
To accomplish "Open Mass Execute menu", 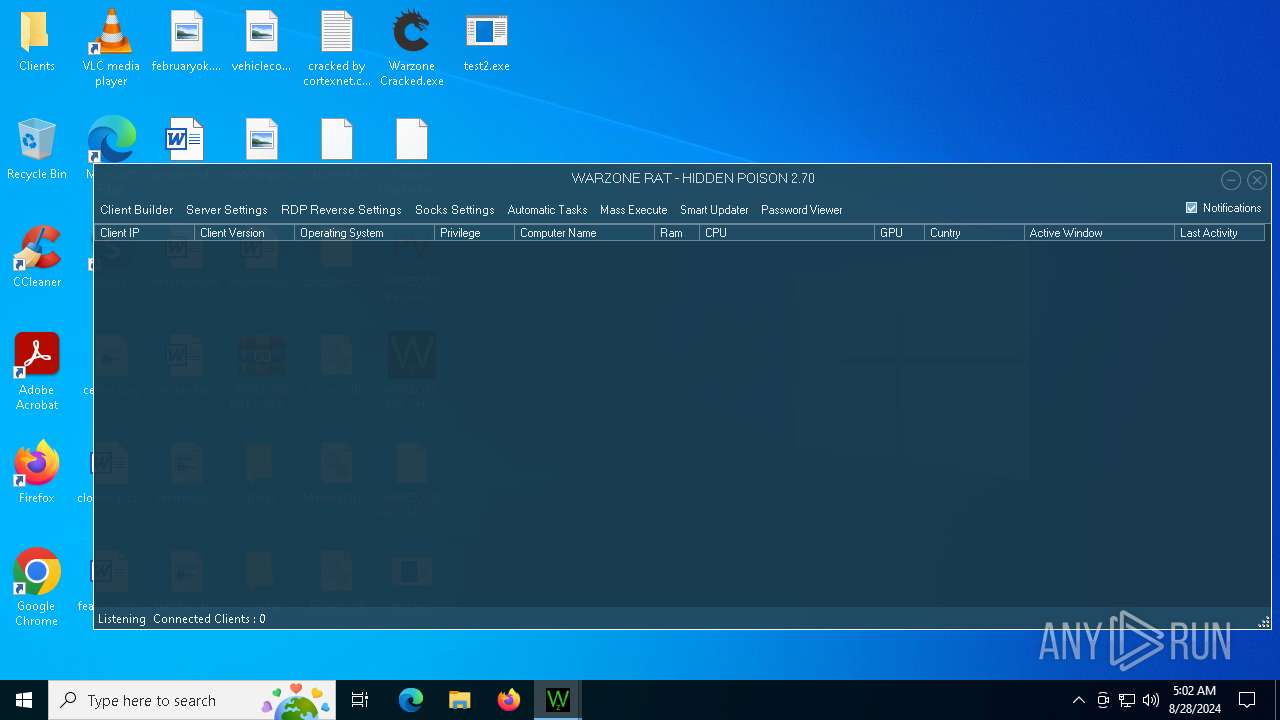I will click(633, 210).
